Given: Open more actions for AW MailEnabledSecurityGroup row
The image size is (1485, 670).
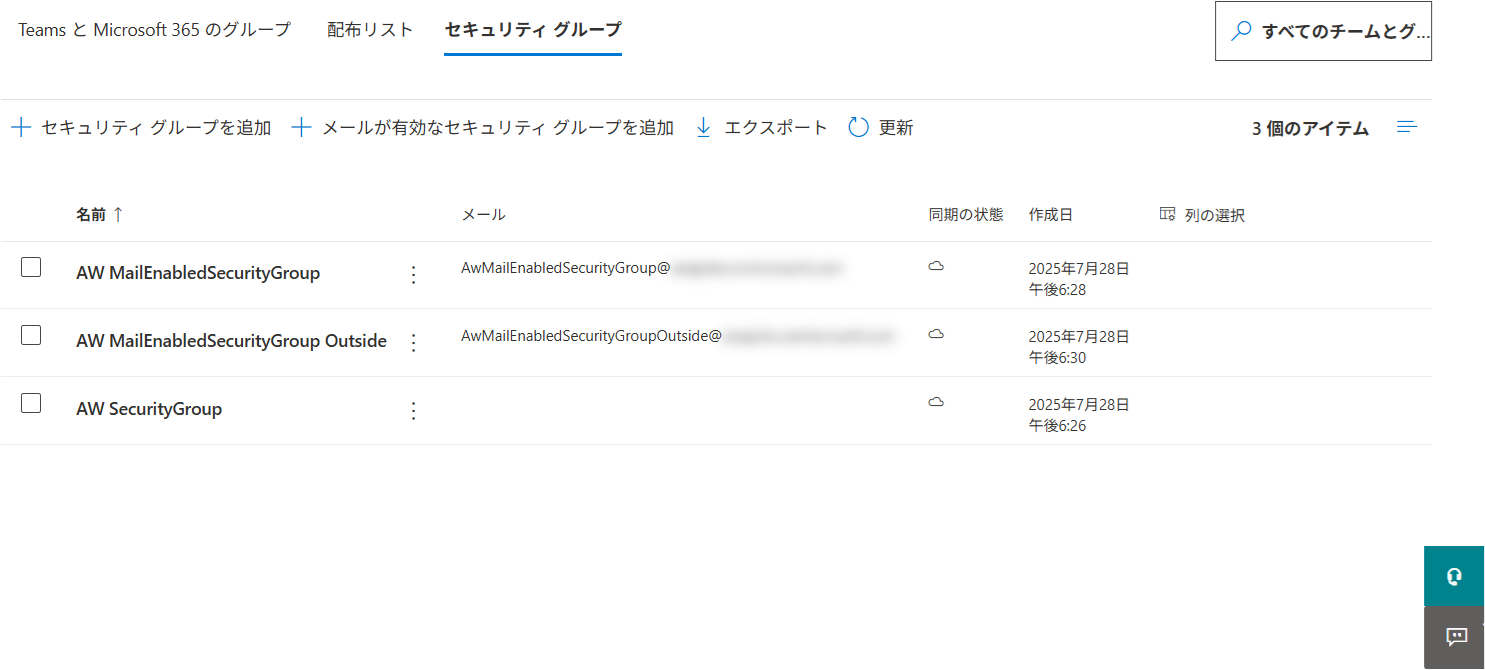Looking at the screenshot, I should pyautogui.click(x=414, y=275).
